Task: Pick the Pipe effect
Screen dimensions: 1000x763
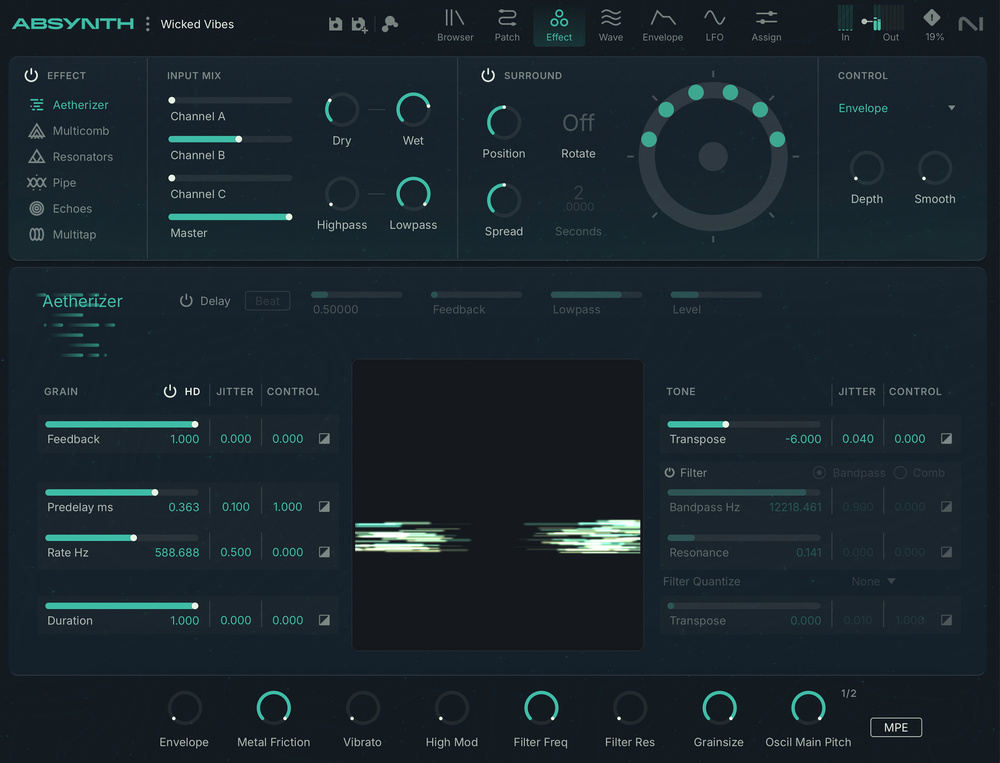Action: click(x=52, y=182)
